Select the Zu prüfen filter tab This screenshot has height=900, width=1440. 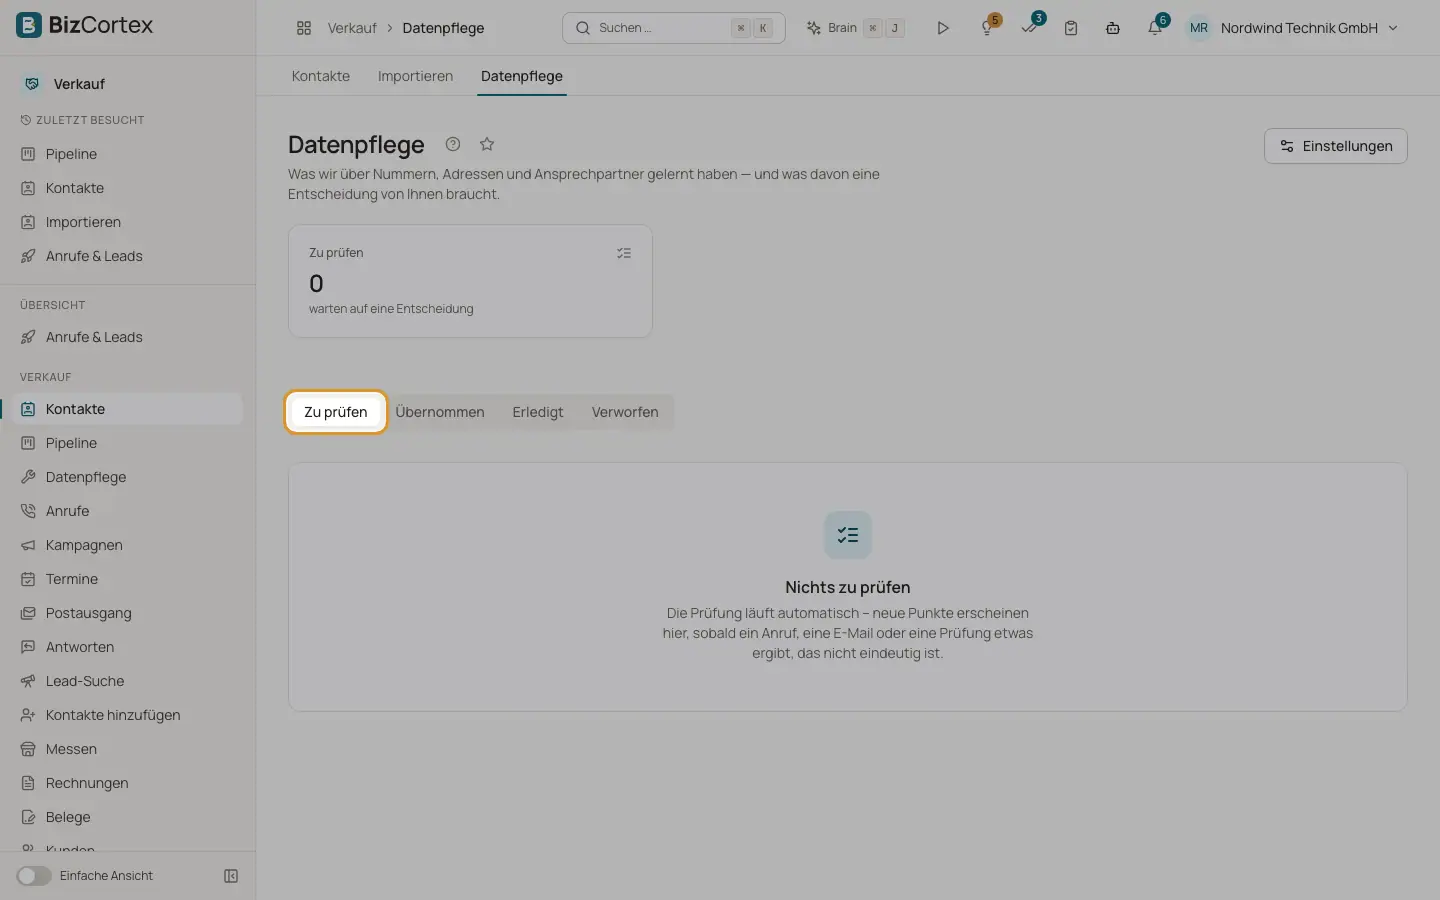tap(336, 412)
